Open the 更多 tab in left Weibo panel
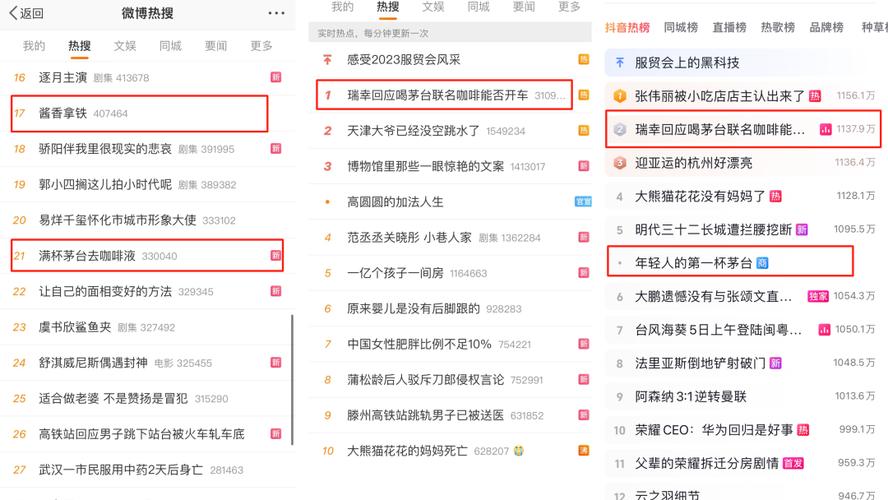888x500 pixels. [x=261, y=46]
